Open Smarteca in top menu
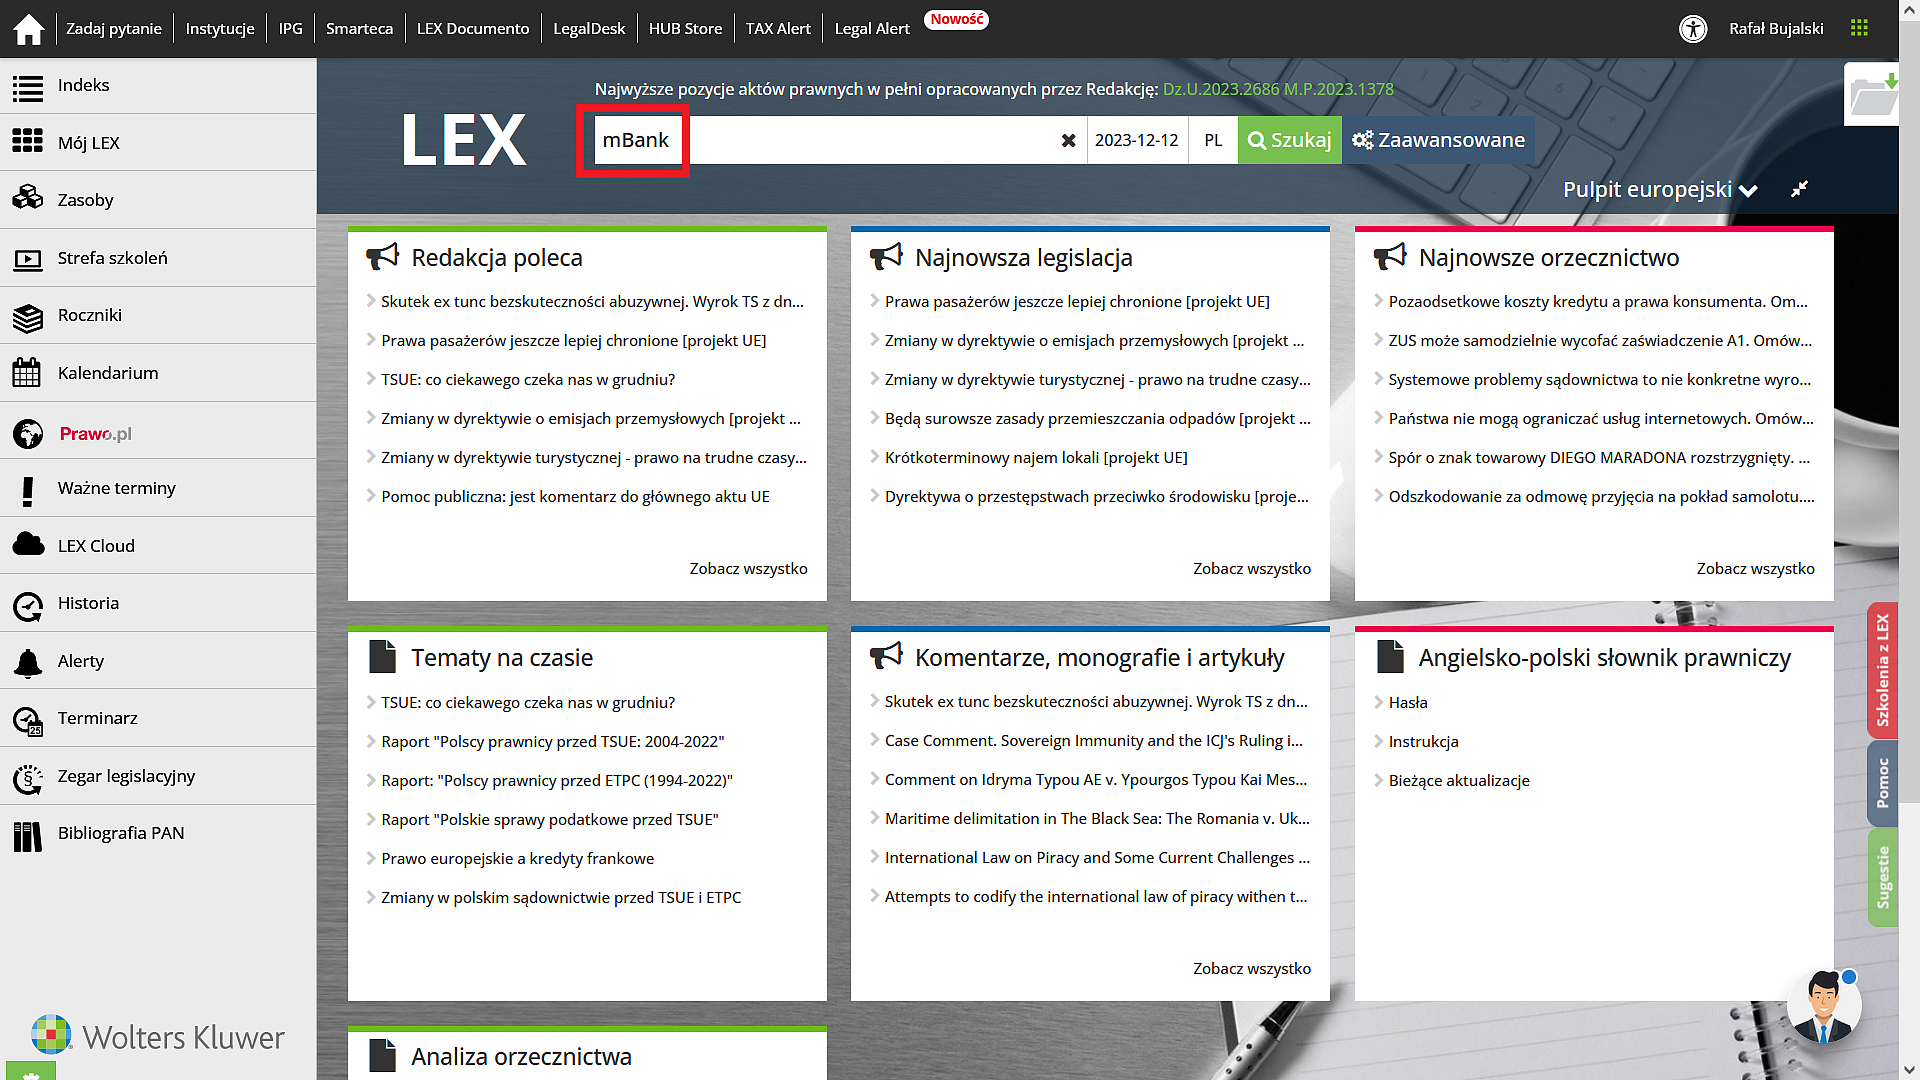Screen dimensions: 1920x1080 click(359, 29)
